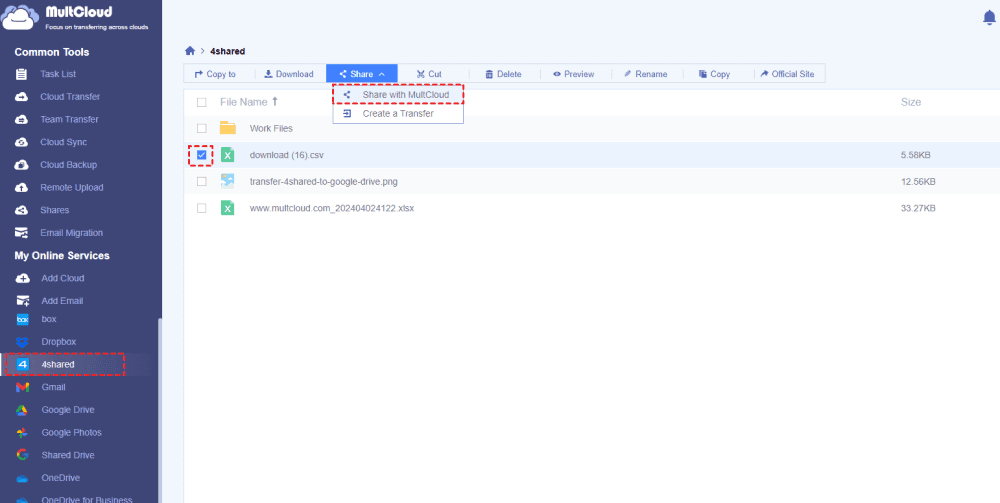Click the MultCloud logo

point(76,18)
